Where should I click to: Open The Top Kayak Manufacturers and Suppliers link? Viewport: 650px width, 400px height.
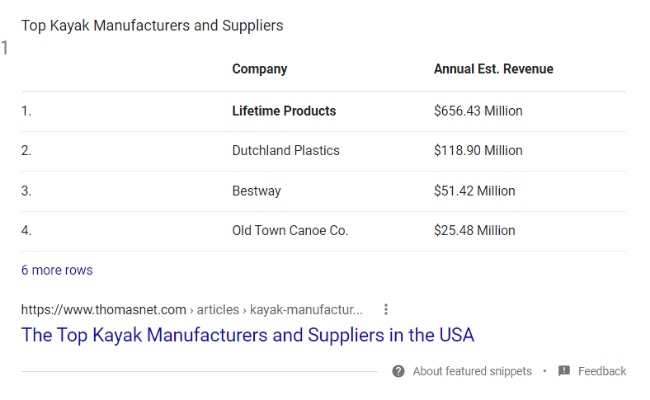247,335
